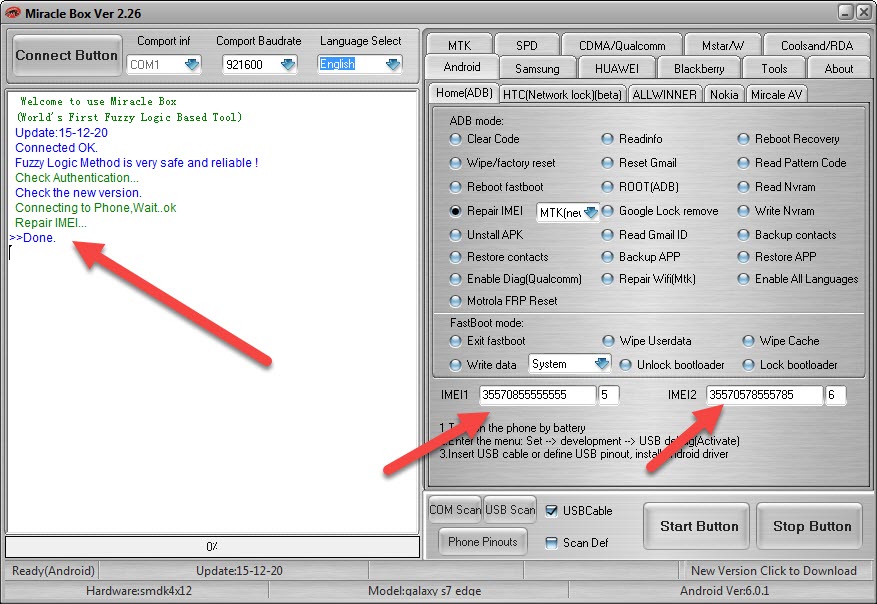The width and height of the screenshot is (877, 604).
Task: Open Phone Pinouts
Action: point(483,541)
